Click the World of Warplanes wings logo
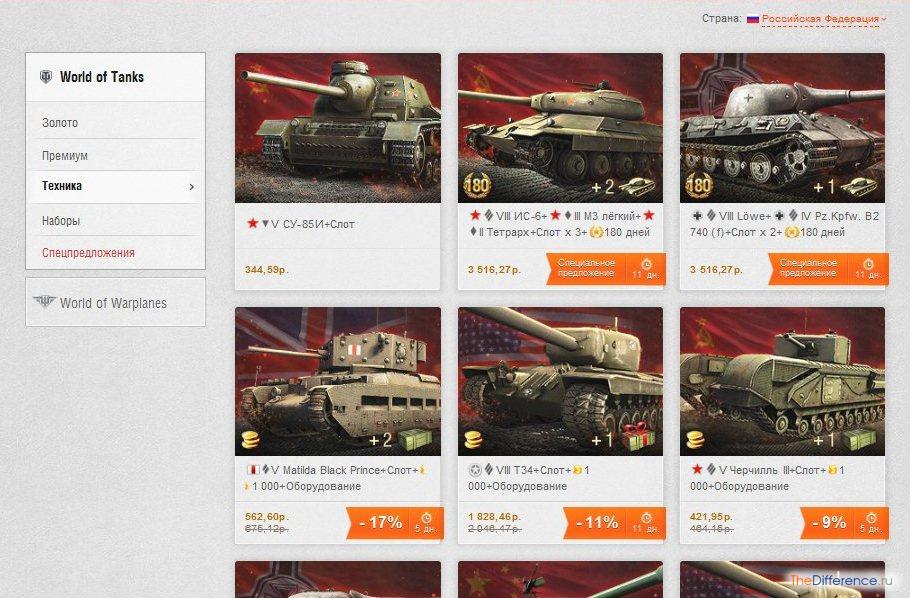This screenshot has height=598, width=910. 44,302
